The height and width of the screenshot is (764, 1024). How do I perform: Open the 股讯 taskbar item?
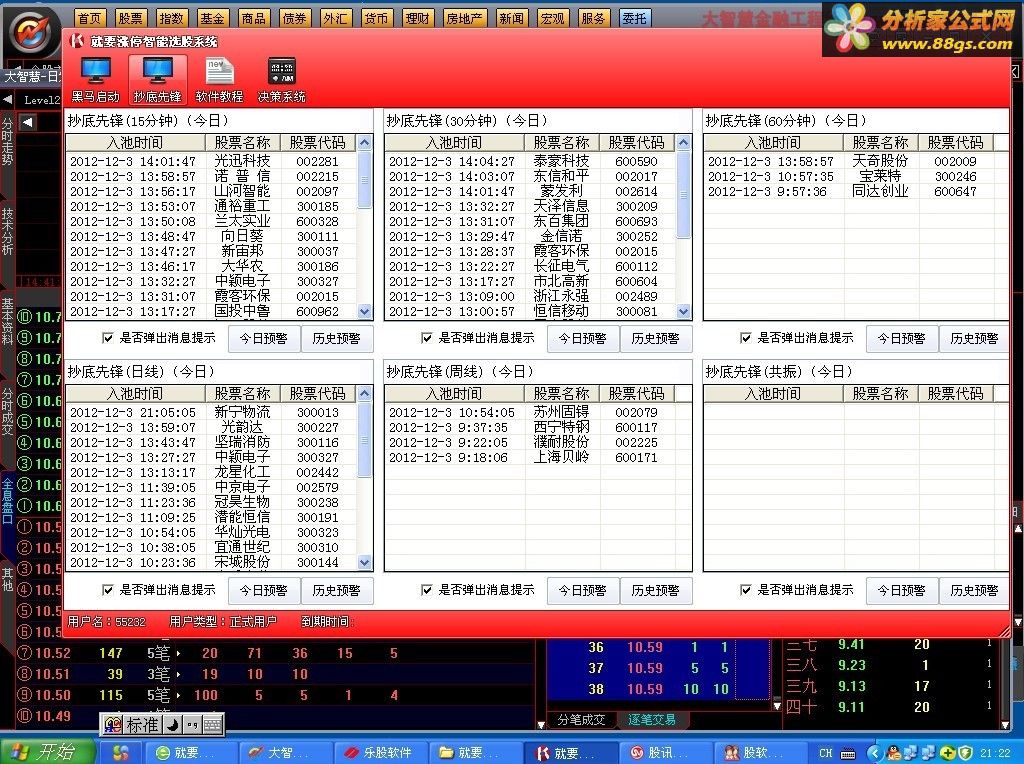[665, 752]
